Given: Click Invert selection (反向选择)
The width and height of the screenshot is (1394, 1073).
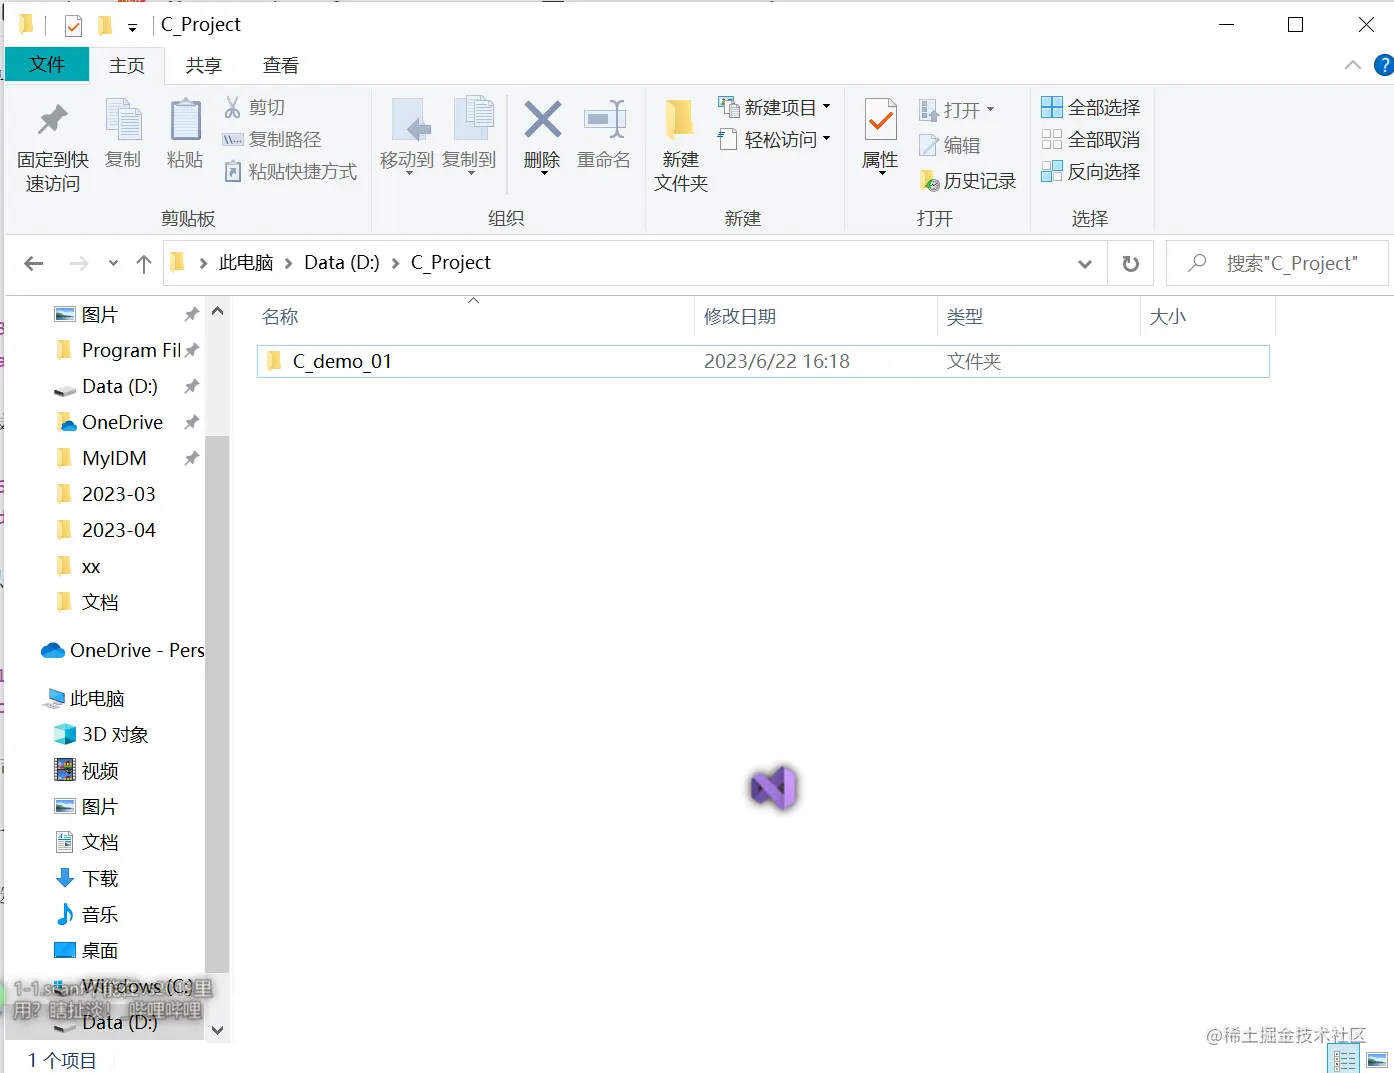Looking at the screenshot, I should [x=1090, y=171].
